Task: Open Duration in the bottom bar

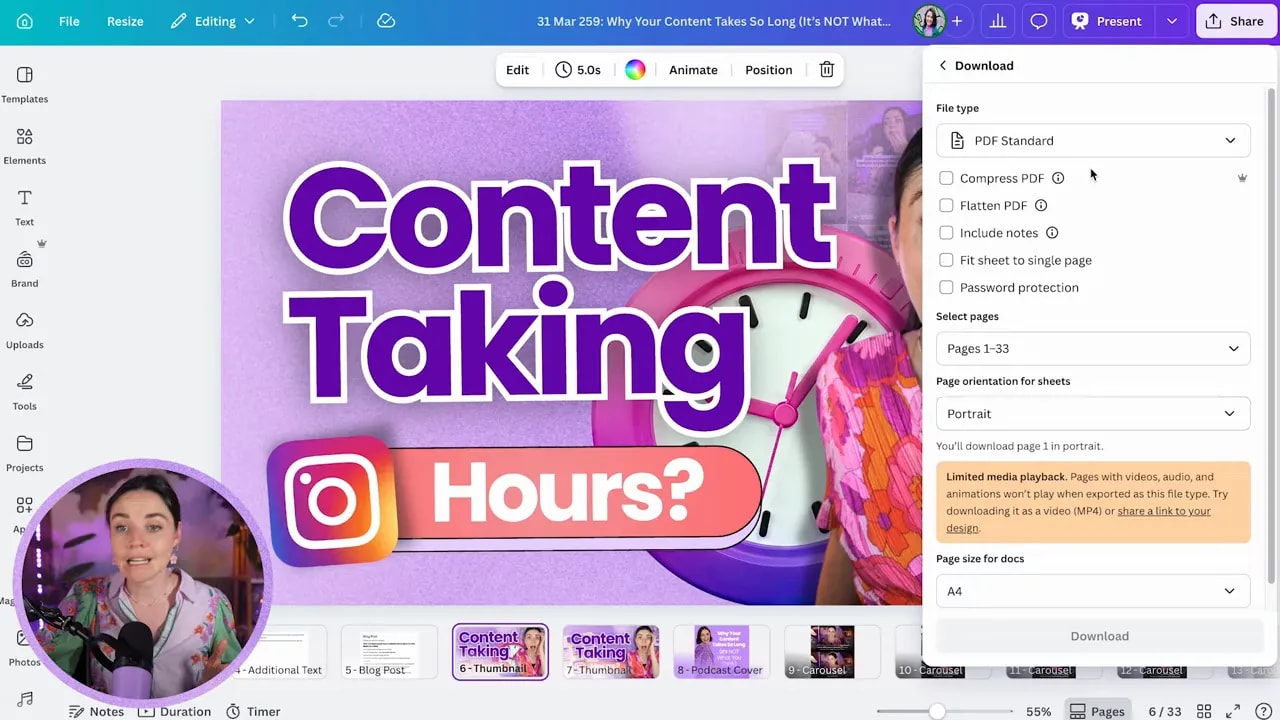Action: click(x=175, y=711)
